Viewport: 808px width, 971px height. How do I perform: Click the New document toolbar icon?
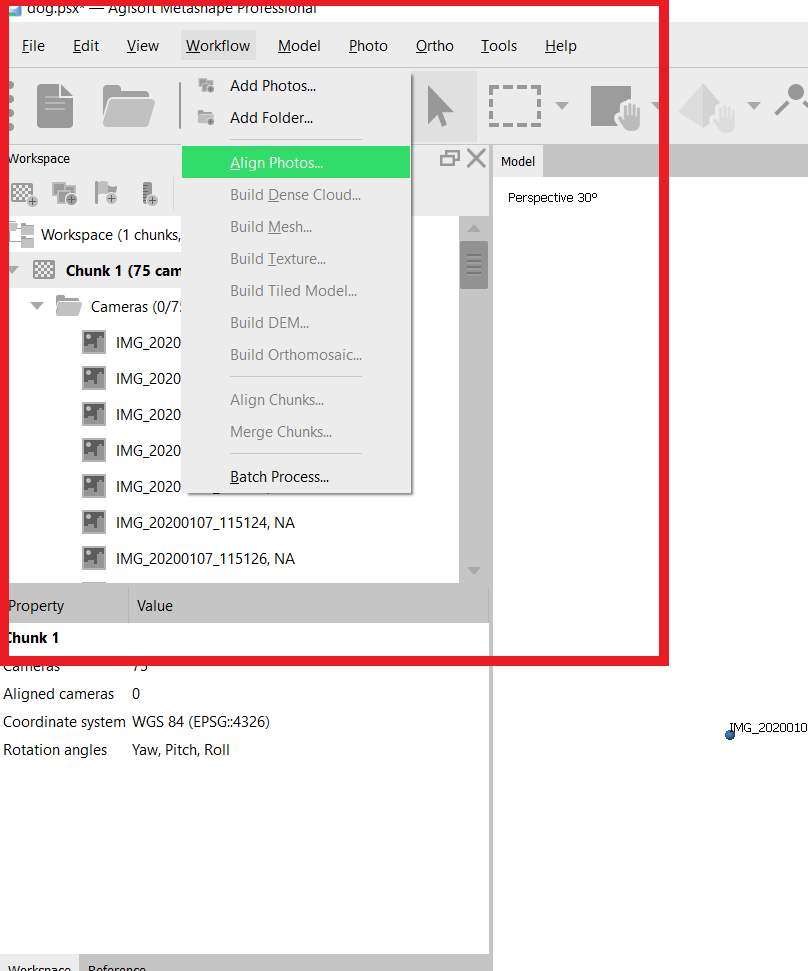click(55, 106)
